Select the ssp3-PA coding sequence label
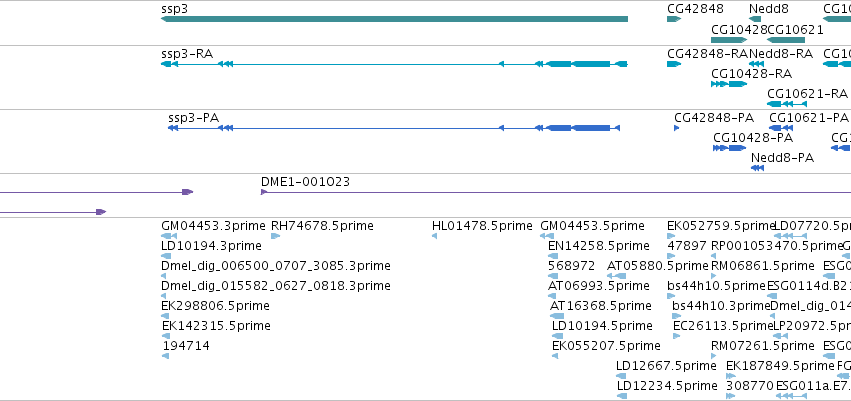 pos(194,117)
